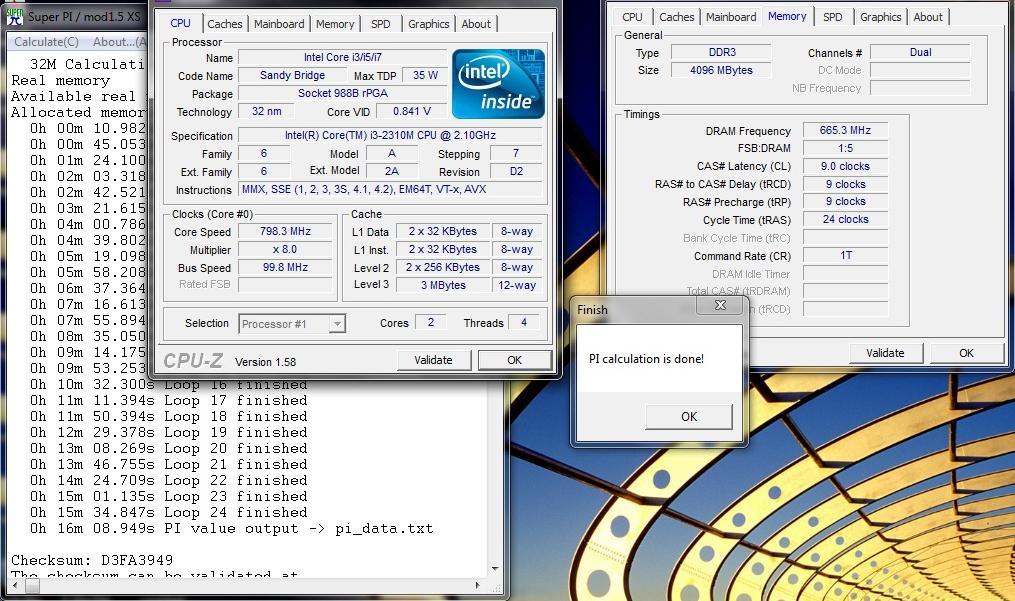The width and height of the screenshot is (1015, 601).
Task: Select the CPU tab in left CPU-Z window
Action: click(x=181, y=23)
